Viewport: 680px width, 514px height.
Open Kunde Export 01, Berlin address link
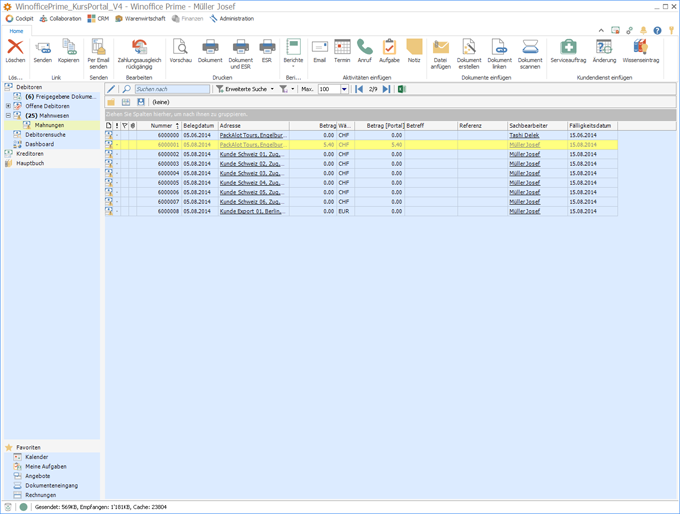point(252,211)
